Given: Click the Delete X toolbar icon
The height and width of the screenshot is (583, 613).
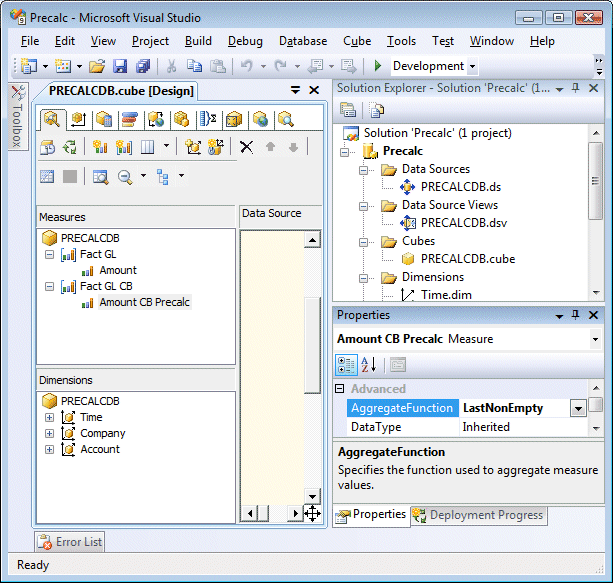Looking at the screenshot, I should click(246, 147).
